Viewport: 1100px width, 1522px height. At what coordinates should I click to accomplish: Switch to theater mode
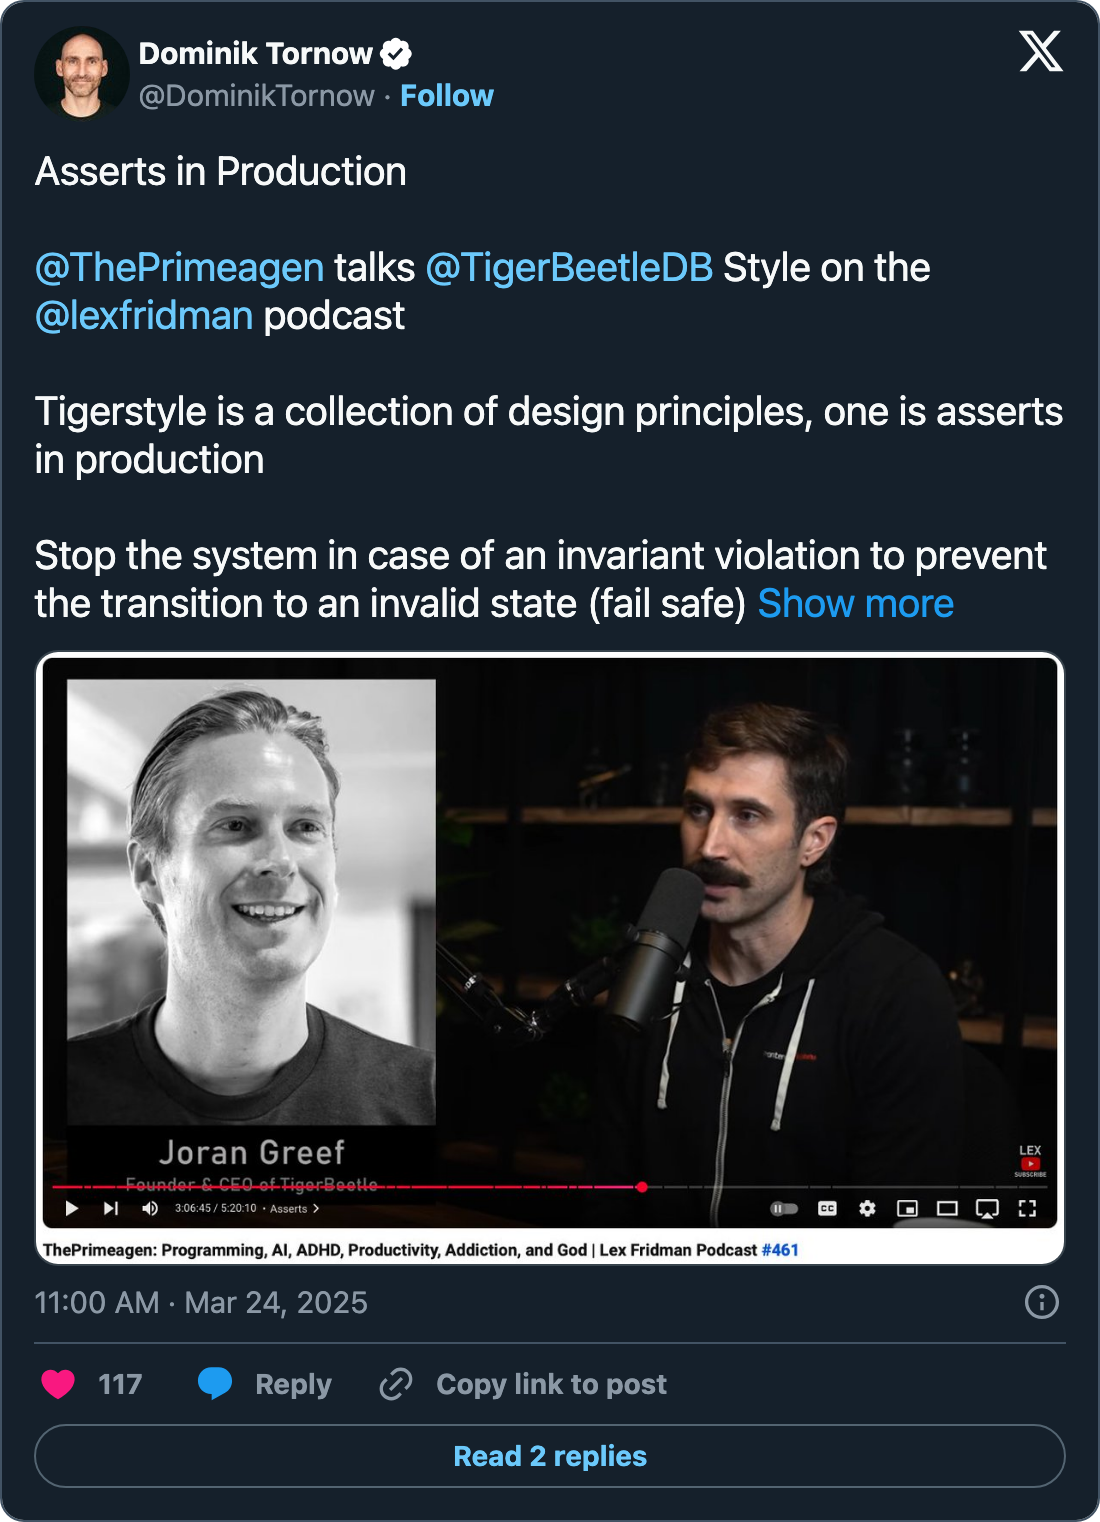click(x=947, y=1208)
